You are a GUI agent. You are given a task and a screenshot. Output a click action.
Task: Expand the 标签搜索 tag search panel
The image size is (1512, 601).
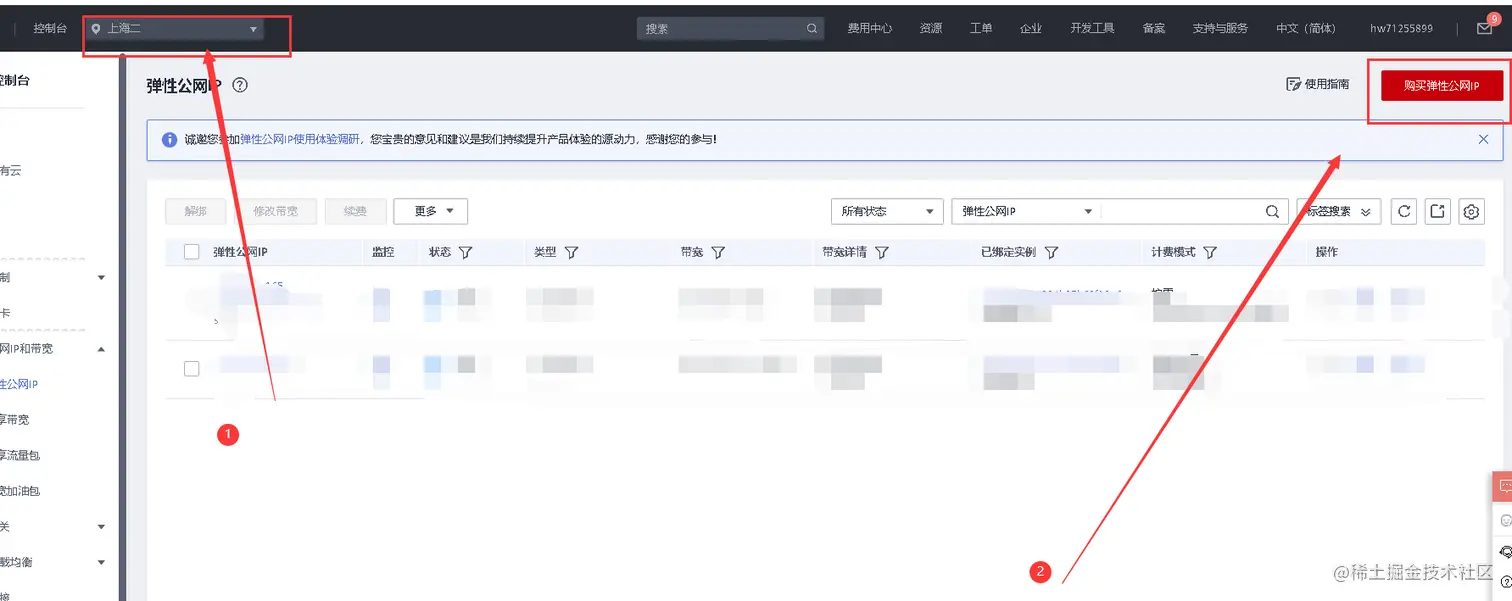(x=1339, y=211)
